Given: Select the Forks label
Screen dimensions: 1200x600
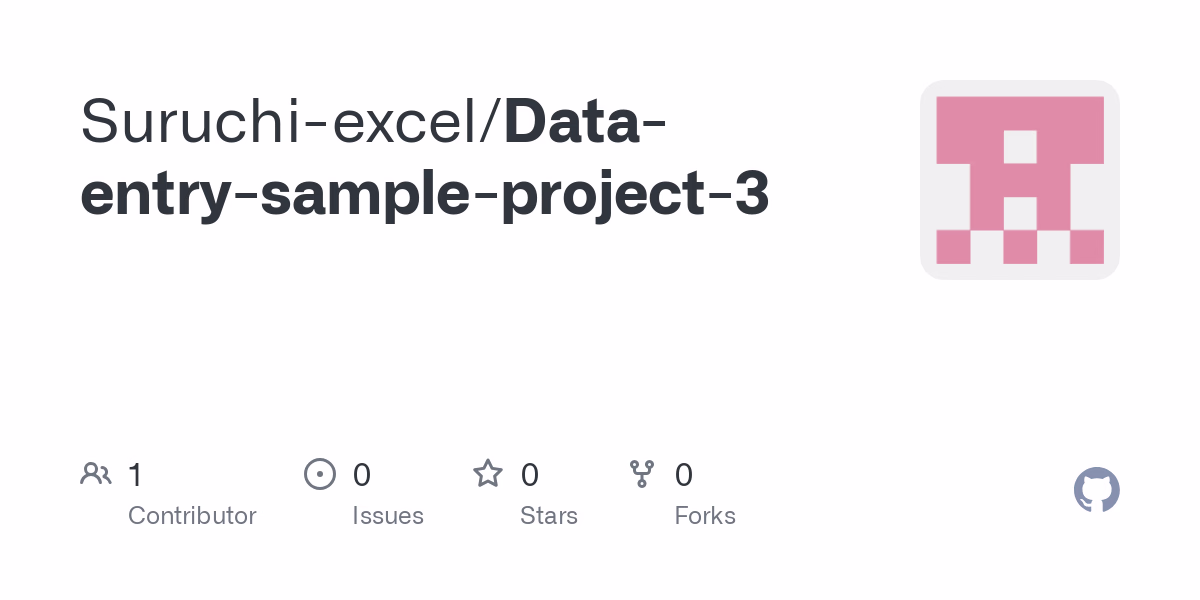Looking at the screenshot, I should [705, 516].
